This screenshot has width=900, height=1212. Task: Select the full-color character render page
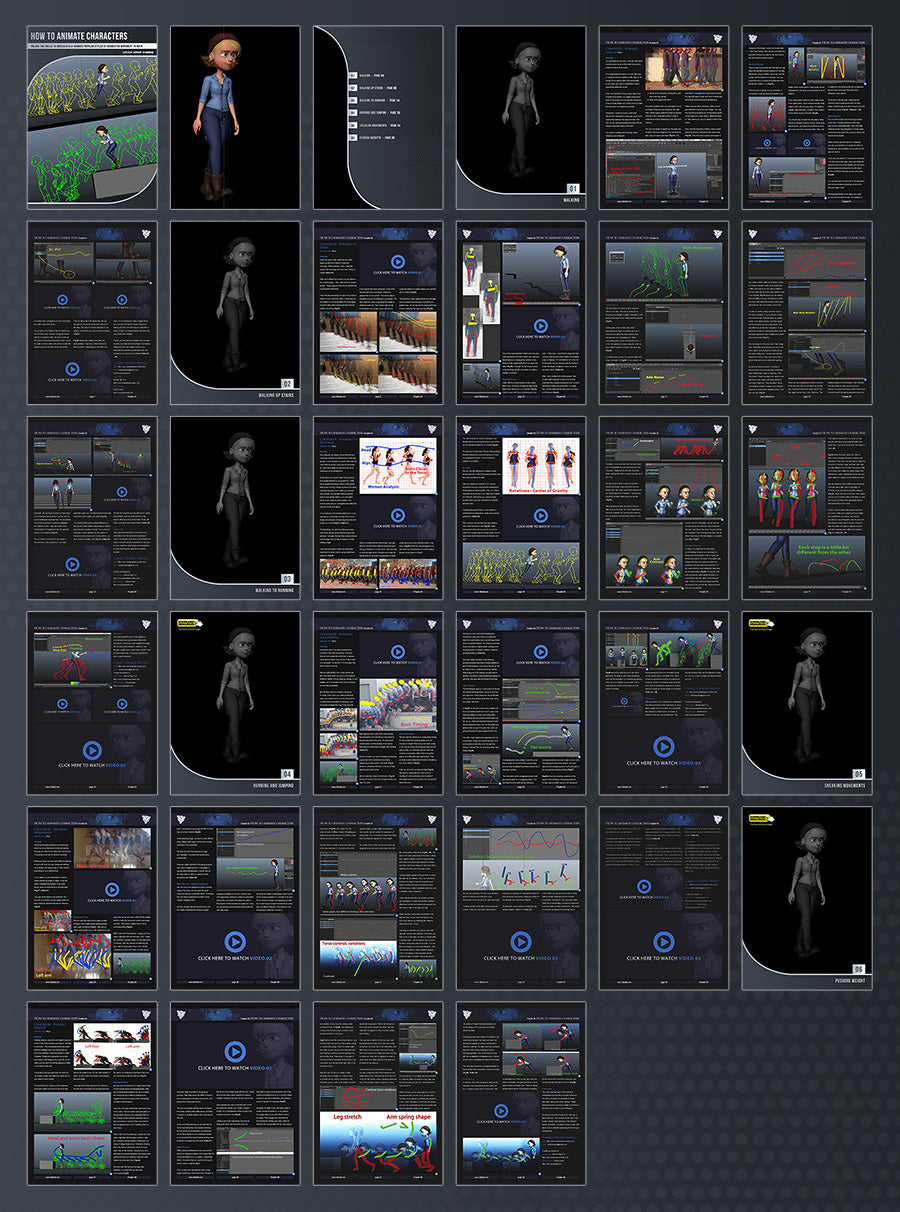click(x=235, y=117)
